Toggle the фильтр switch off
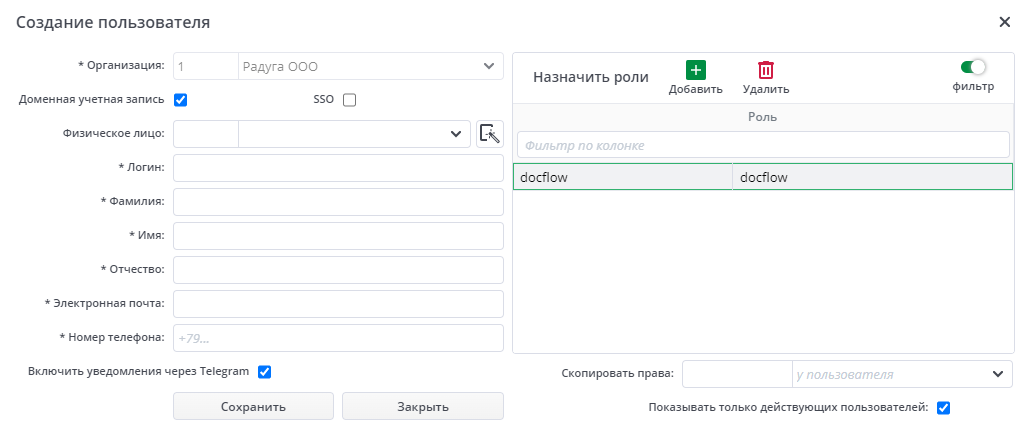Viewport: 1019px width, 426px height. (x=973, y=67)
